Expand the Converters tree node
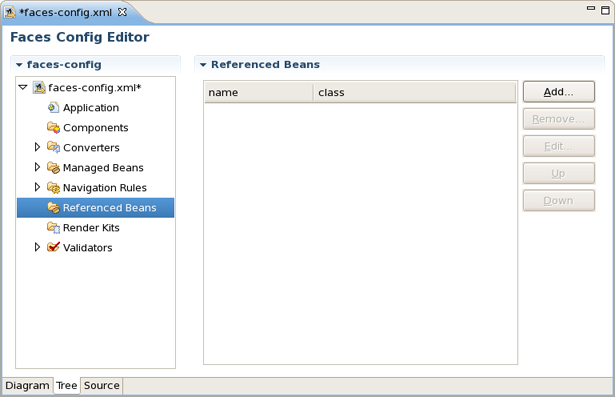Viewport: 615px width, 397px height. tap(37, 147)
